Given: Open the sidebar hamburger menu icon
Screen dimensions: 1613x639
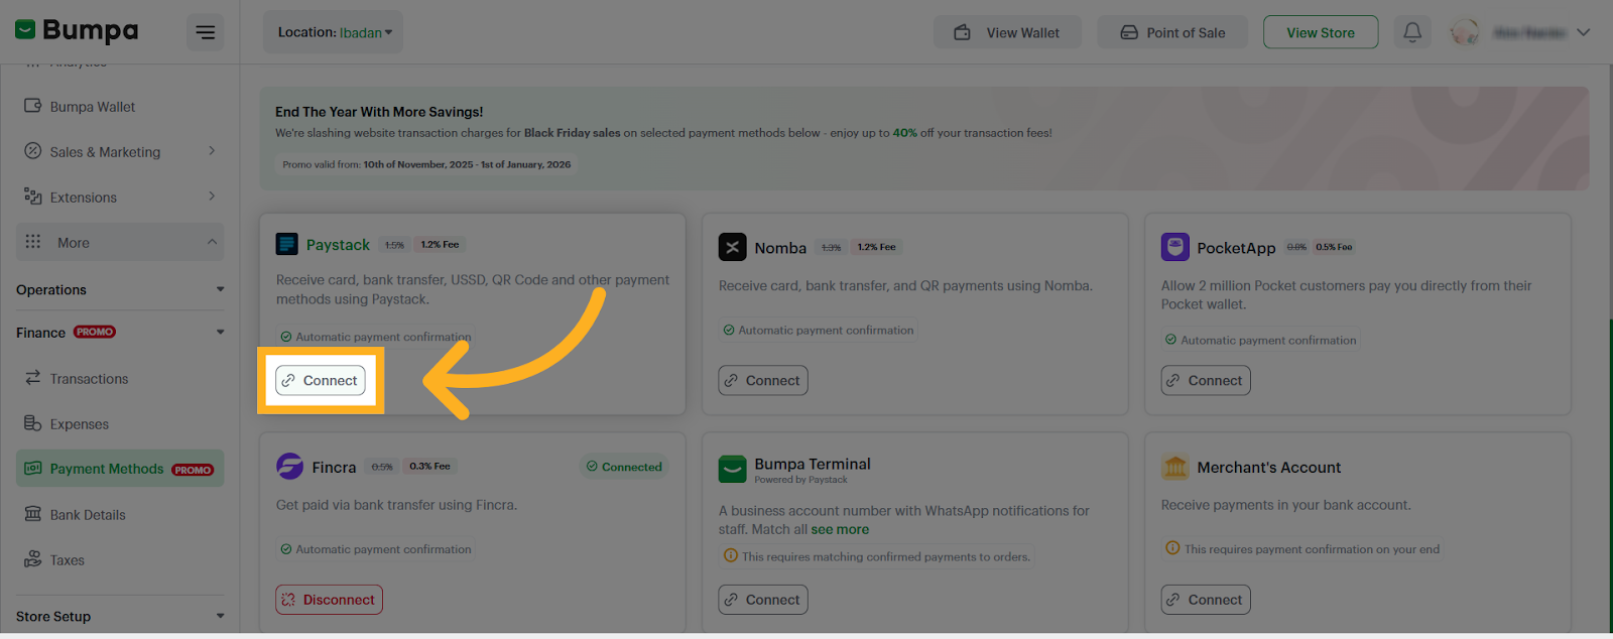Looking at the screenshot, I should (205, 31).
